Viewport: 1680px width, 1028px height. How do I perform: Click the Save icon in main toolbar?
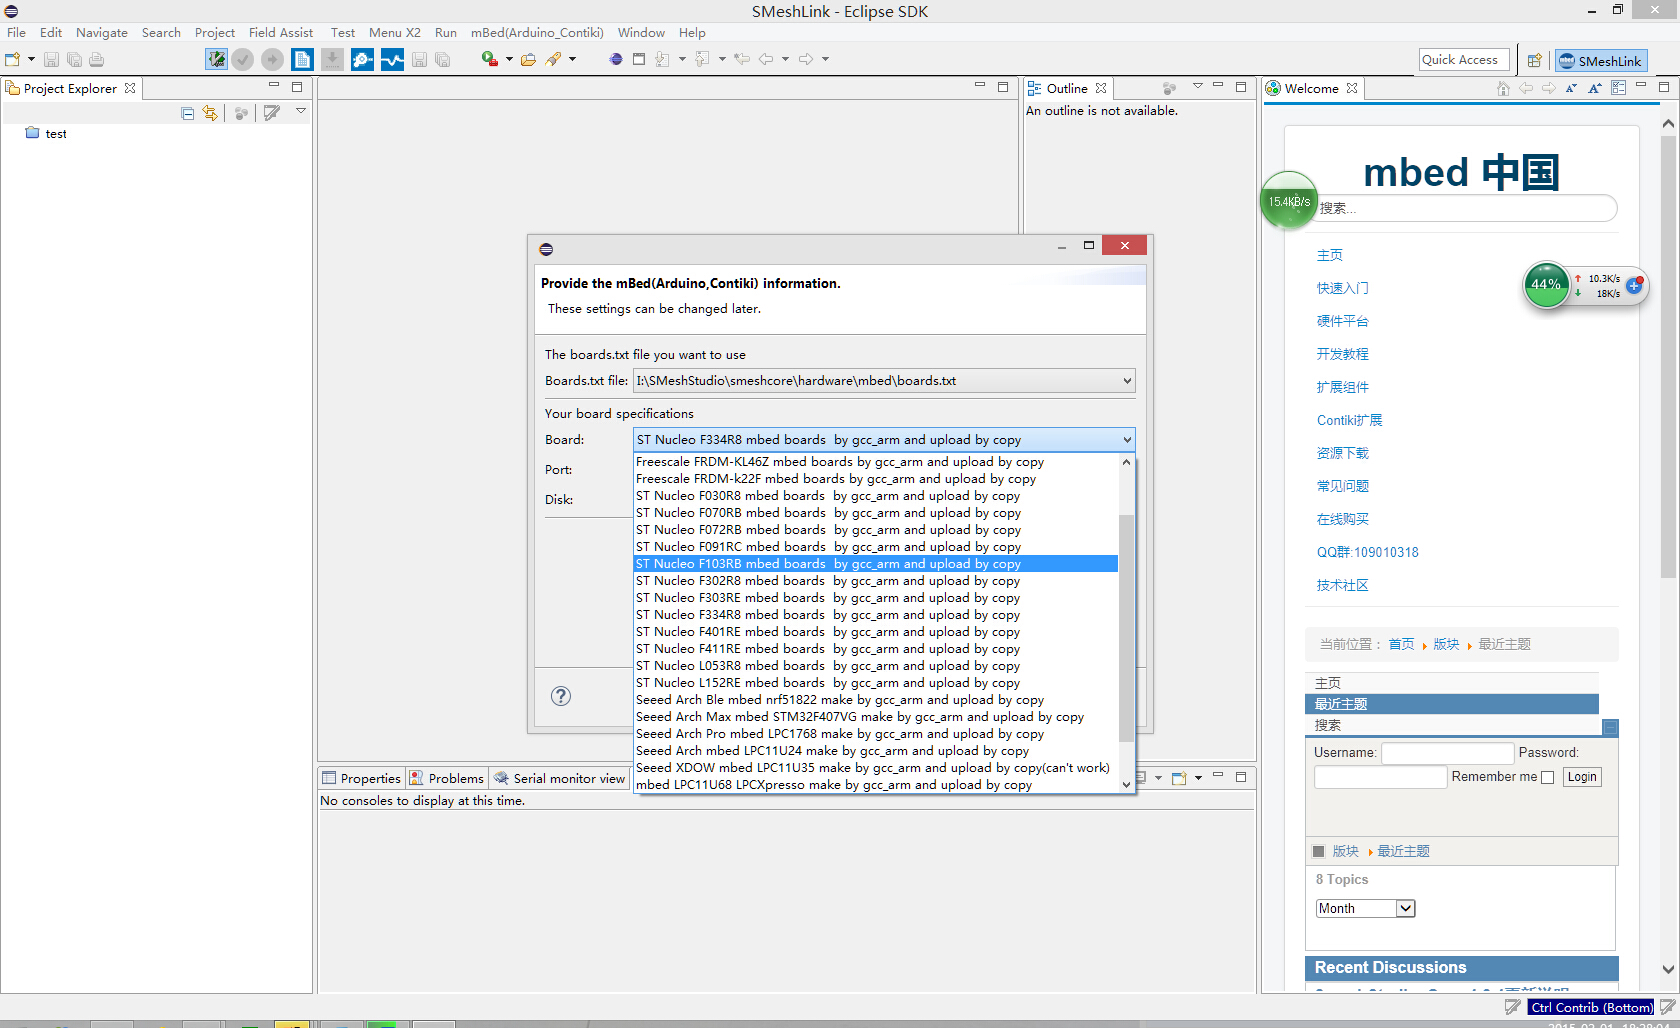51,60
